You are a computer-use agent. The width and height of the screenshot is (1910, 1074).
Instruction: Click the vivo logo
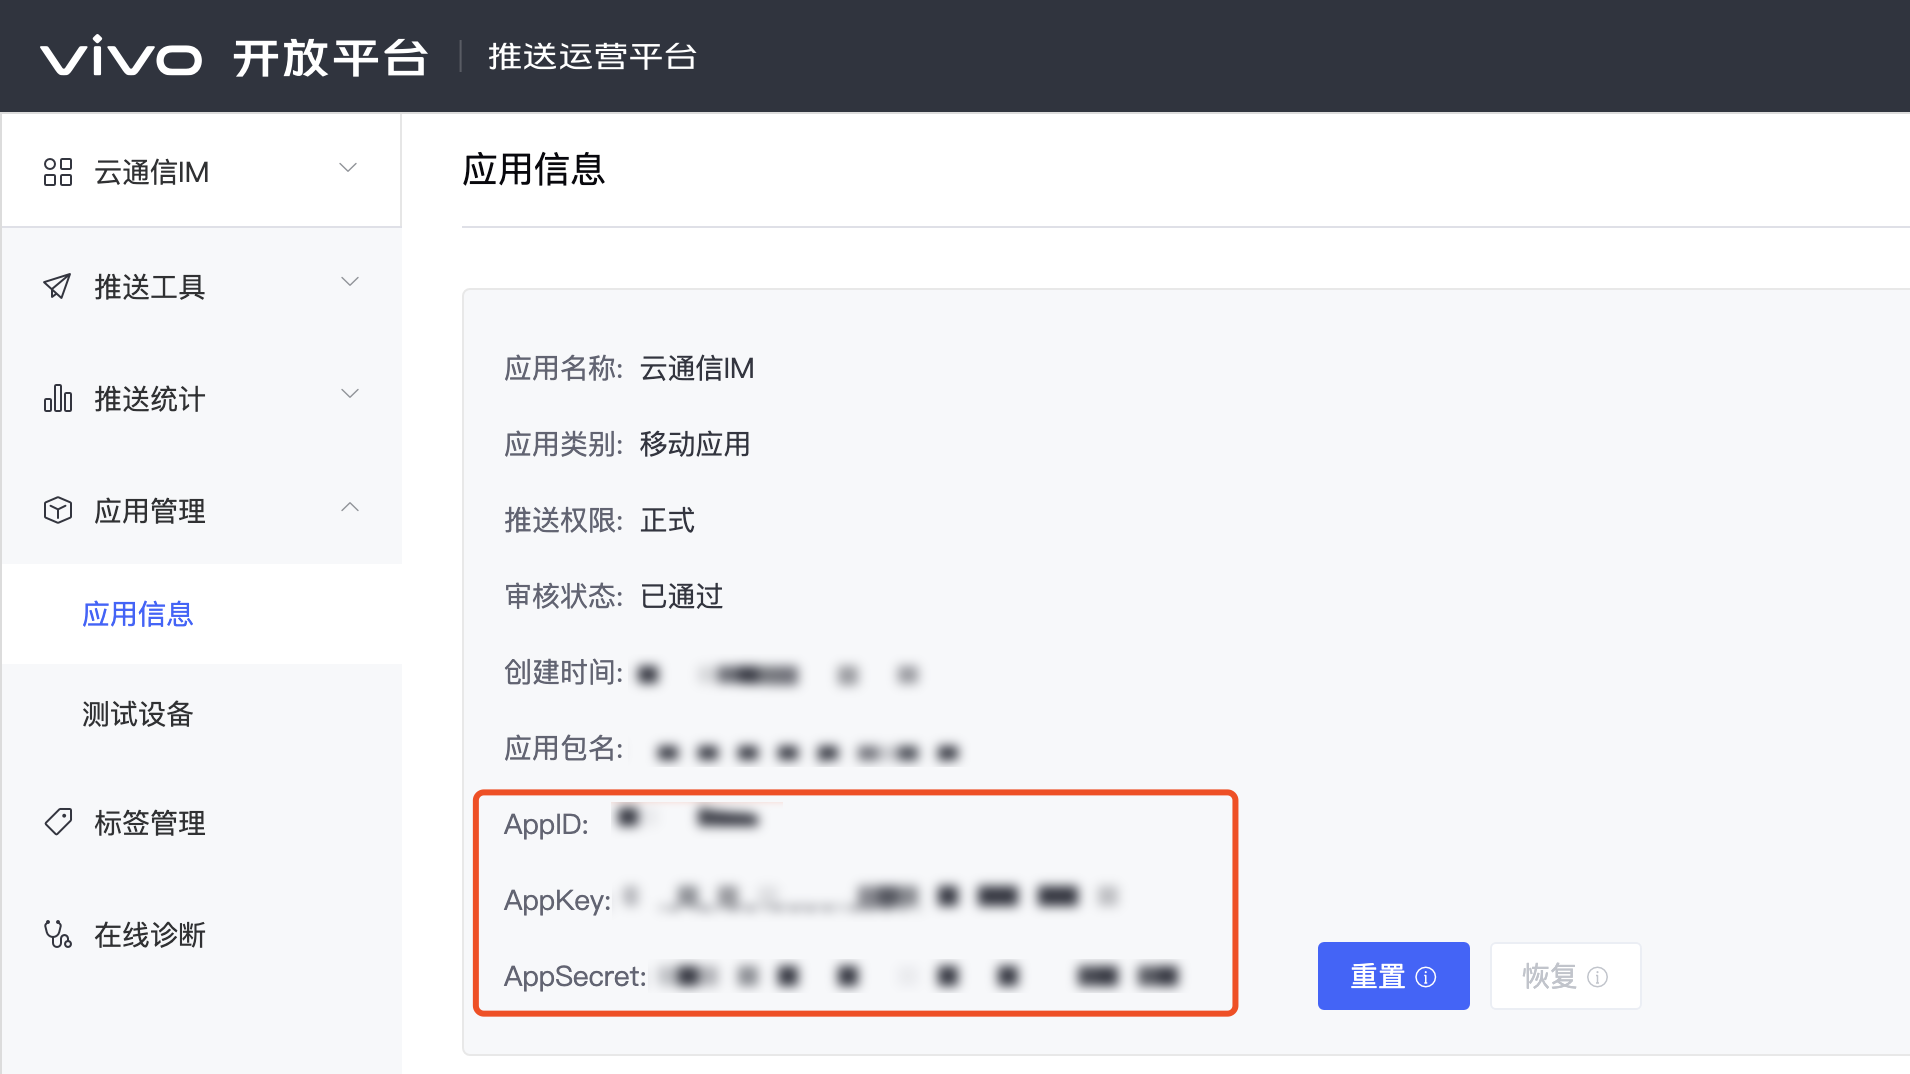click(121, 57)
